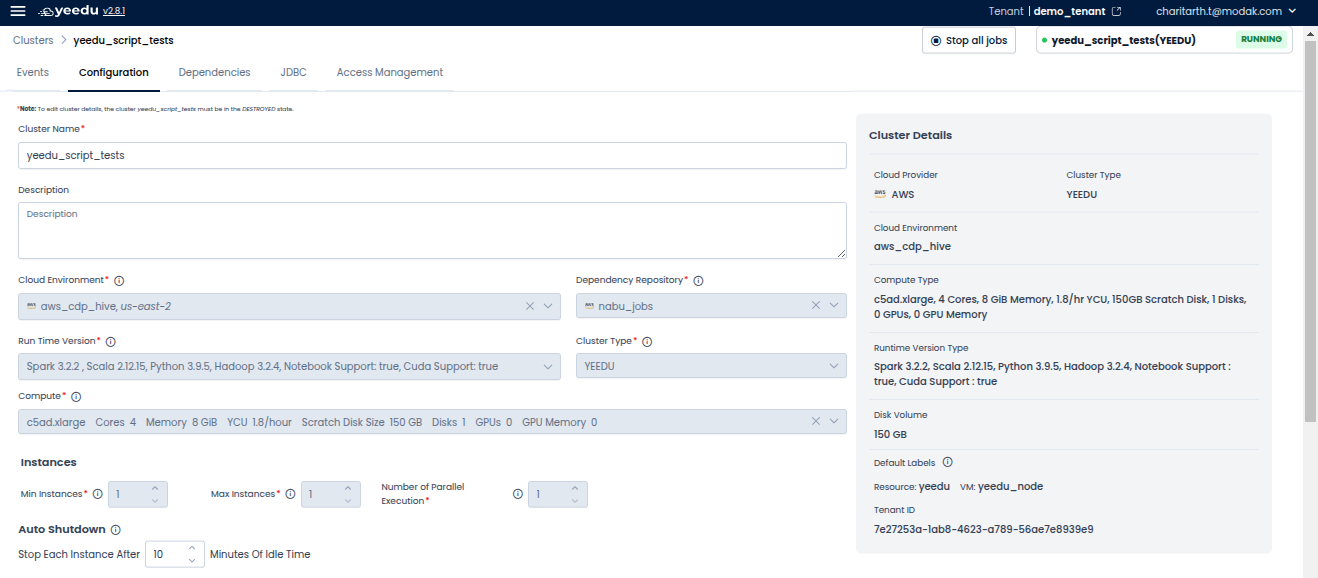Image resolution: width=1318 pixels, height=578 pixels.
Task: Clear the nabu_jobs dependency repository selection
Action: (816, 306)
